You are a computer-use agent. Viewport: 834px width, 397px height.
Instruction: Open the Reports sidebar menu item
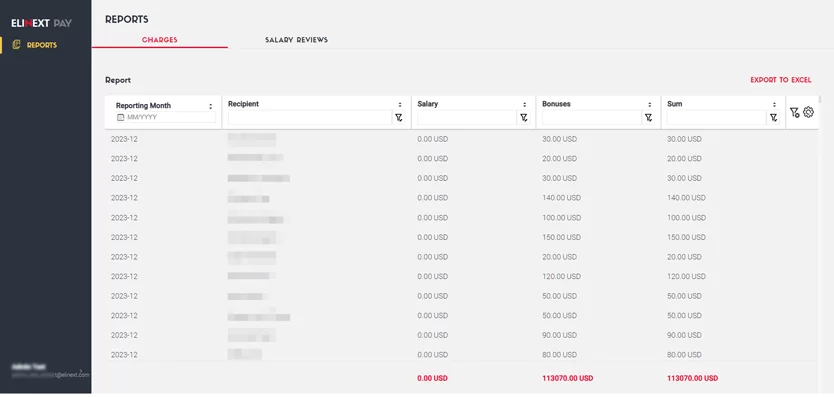(x=35, y=45)
